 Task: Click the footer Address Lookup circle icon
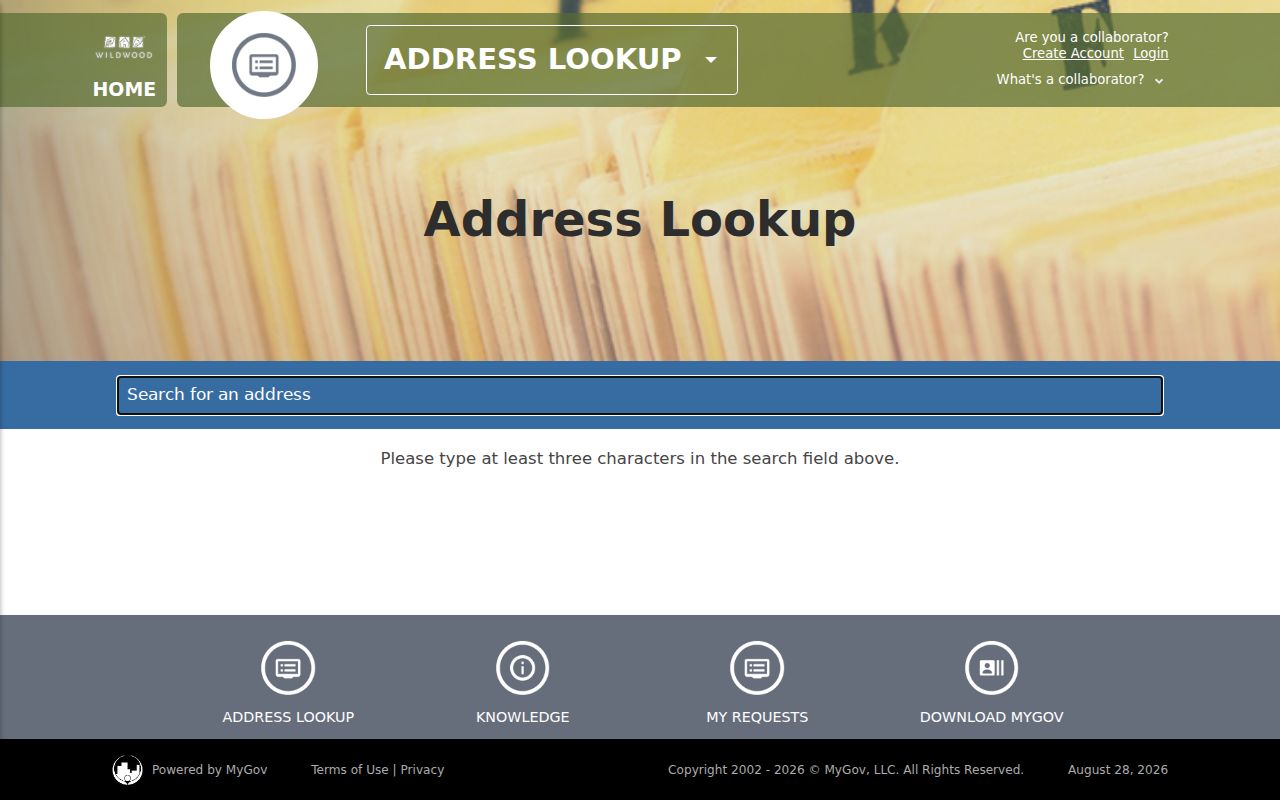(x=288, y=668)
